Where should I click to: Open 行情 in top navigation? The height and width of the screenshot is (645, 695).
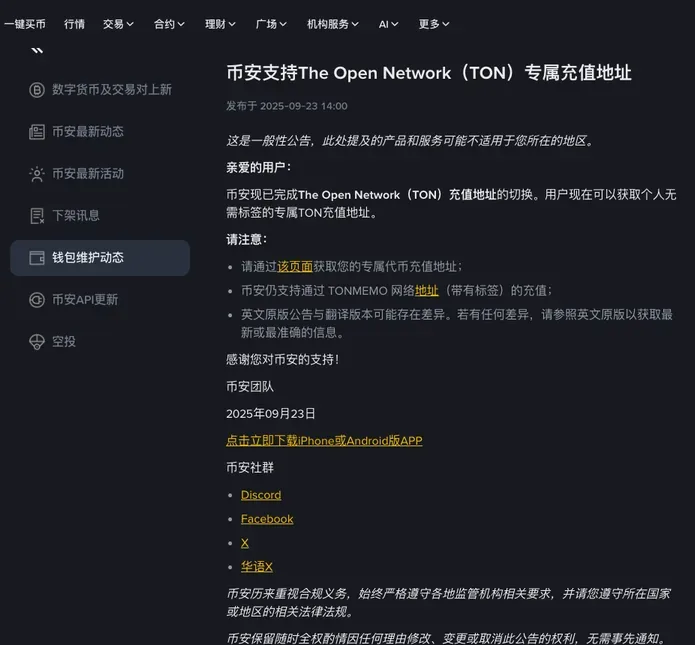74,24
